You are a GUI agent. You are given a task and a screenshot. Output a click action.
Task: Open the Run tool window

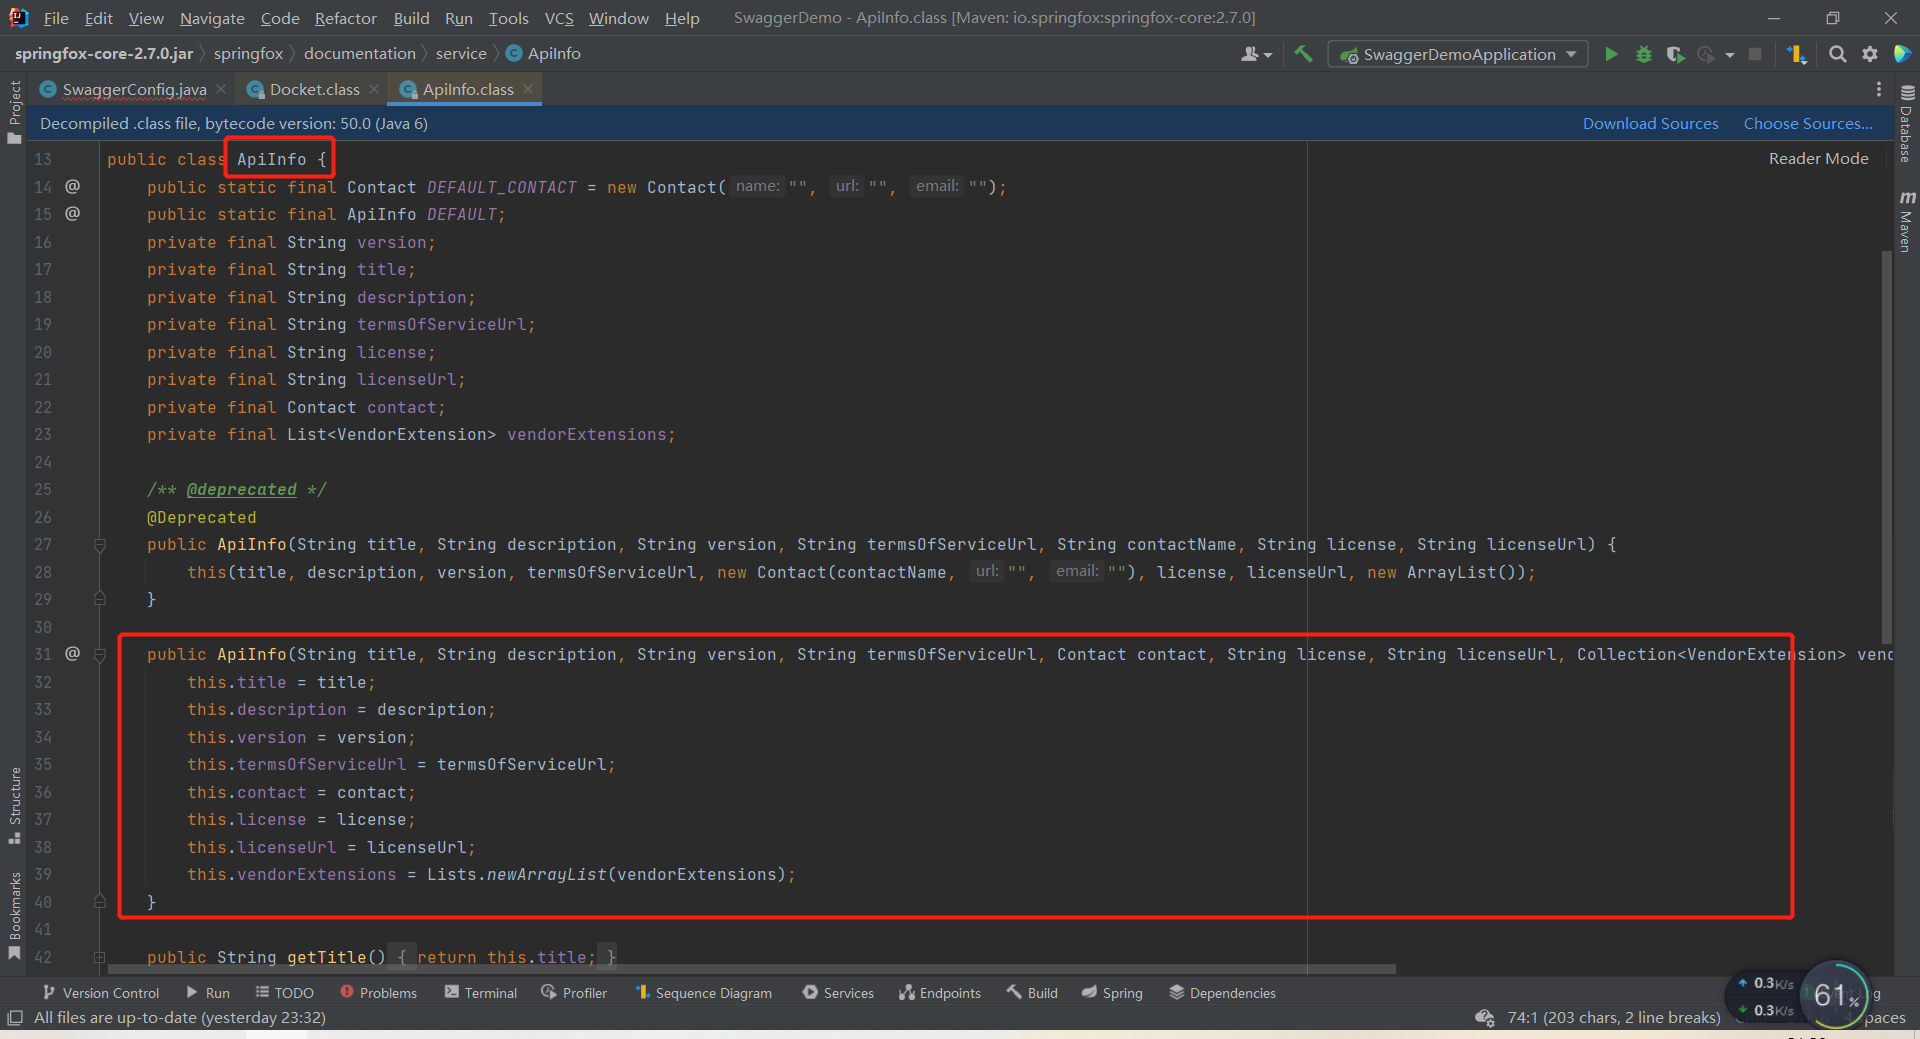208,993
